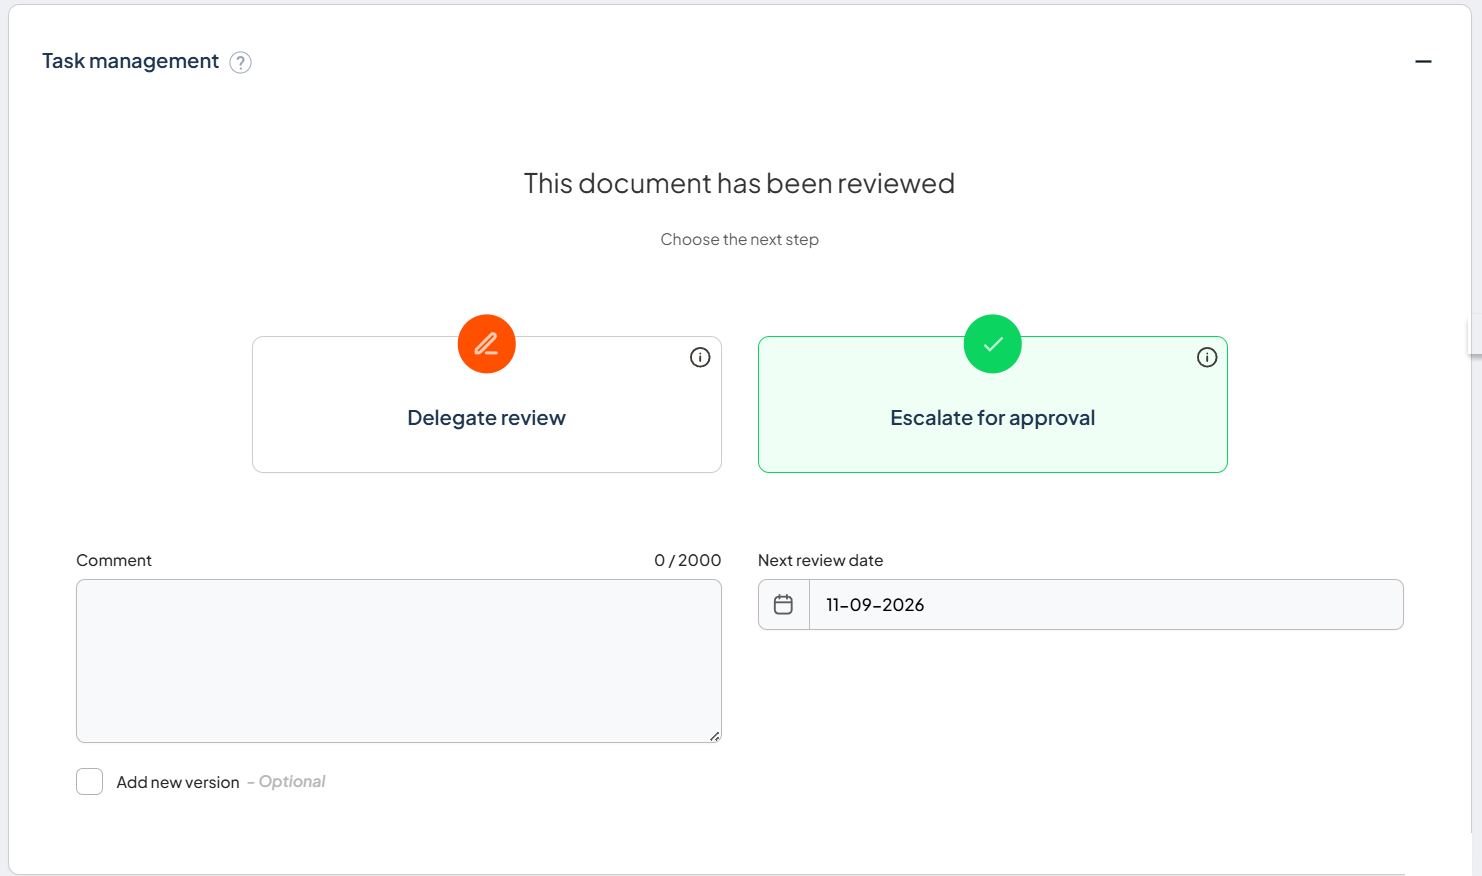The image size is (1482, 876).
Task: Click the 'This document has been reviewed' heading
Action: 740,184
